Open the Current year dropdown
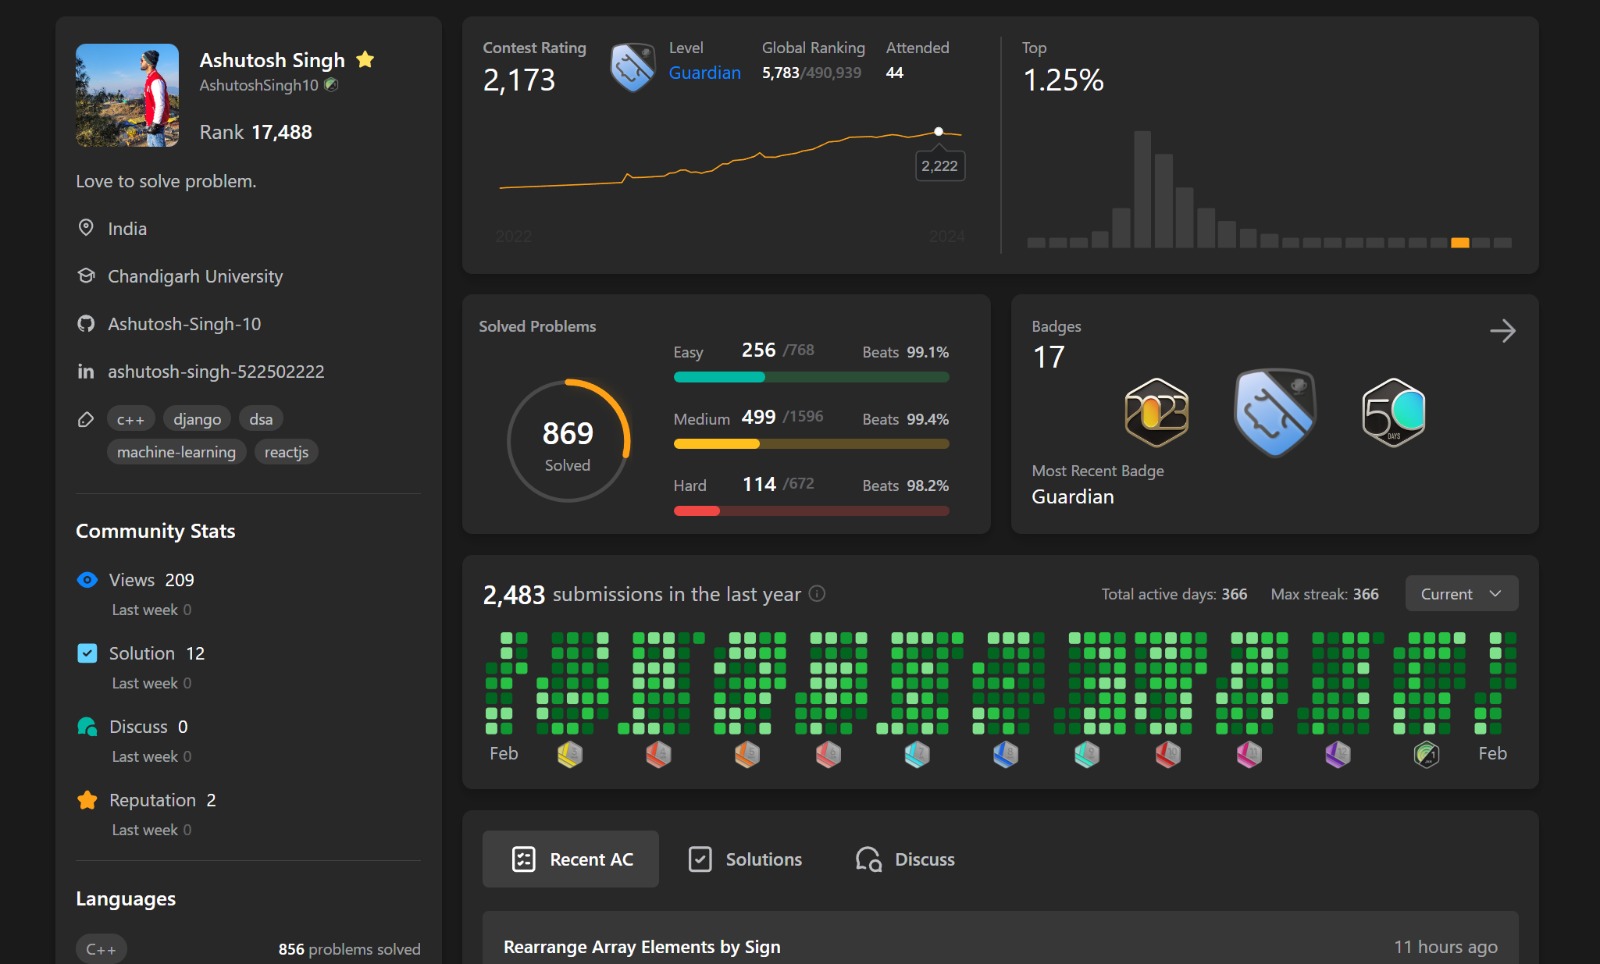Viewport: 1600px width, 964px height. click(x=1462, y=593)
